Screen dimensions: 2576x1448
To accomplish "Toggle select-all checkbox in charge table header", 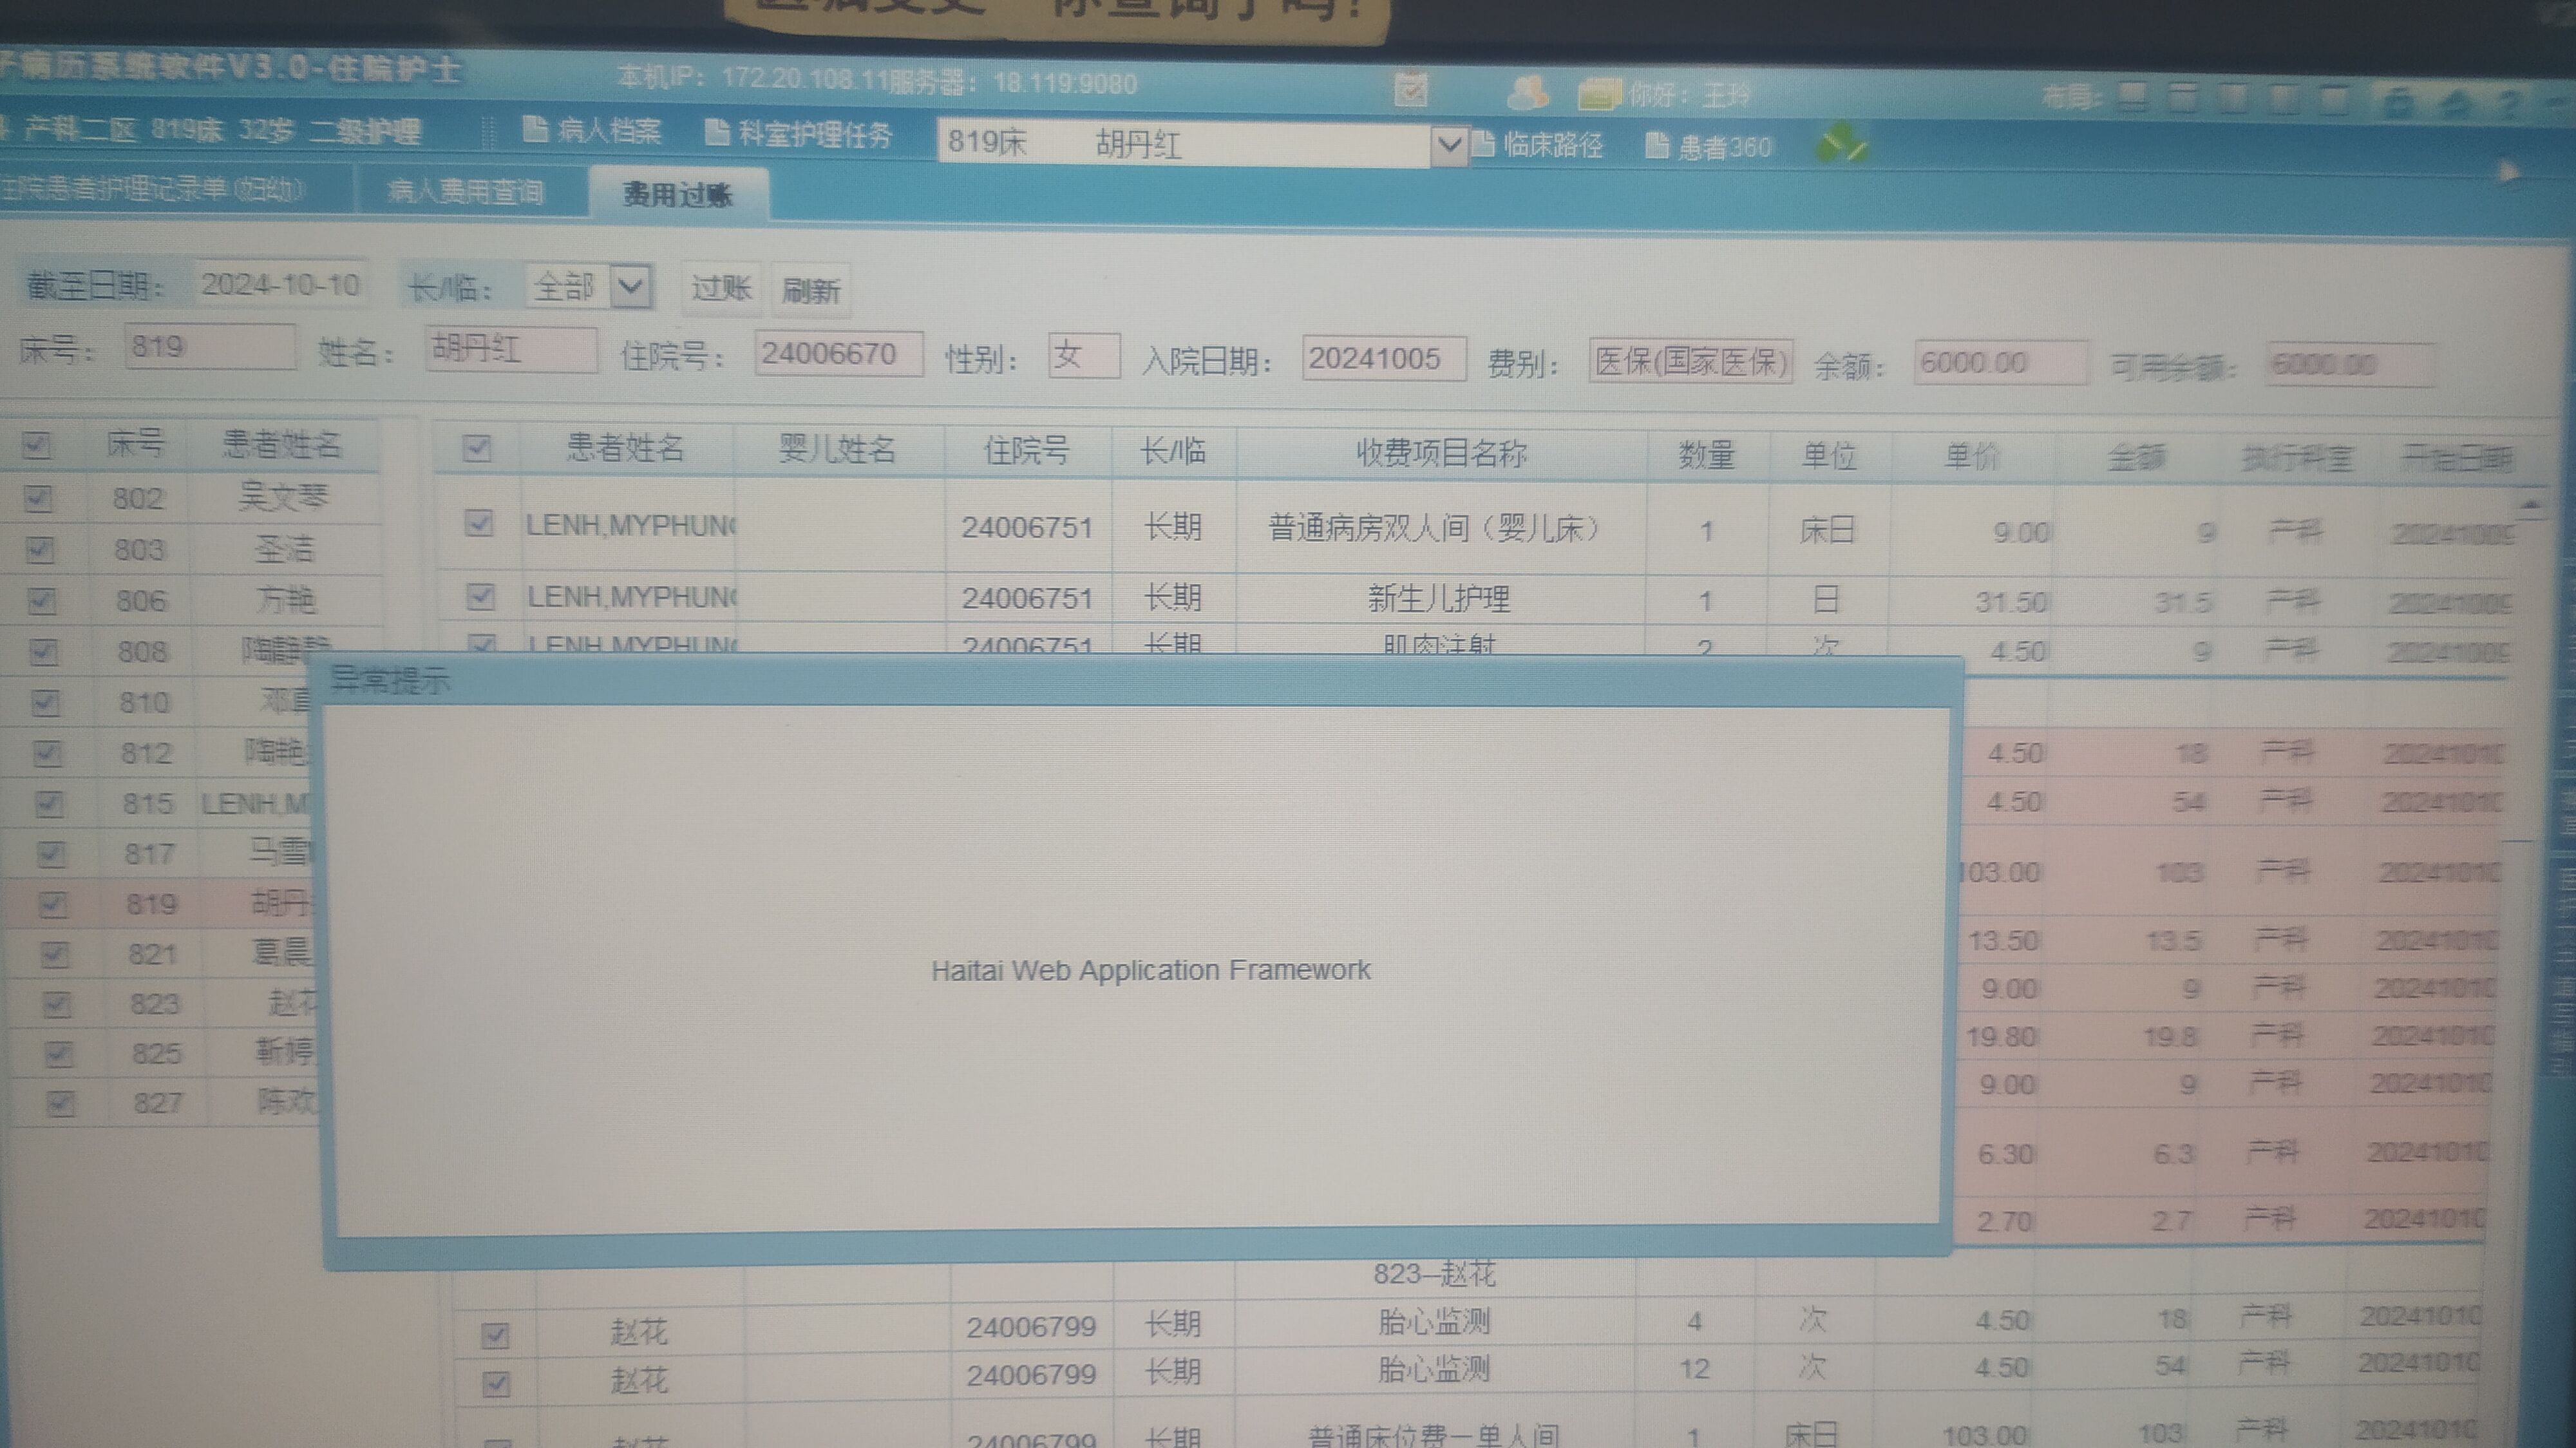I will coord(477,448).
